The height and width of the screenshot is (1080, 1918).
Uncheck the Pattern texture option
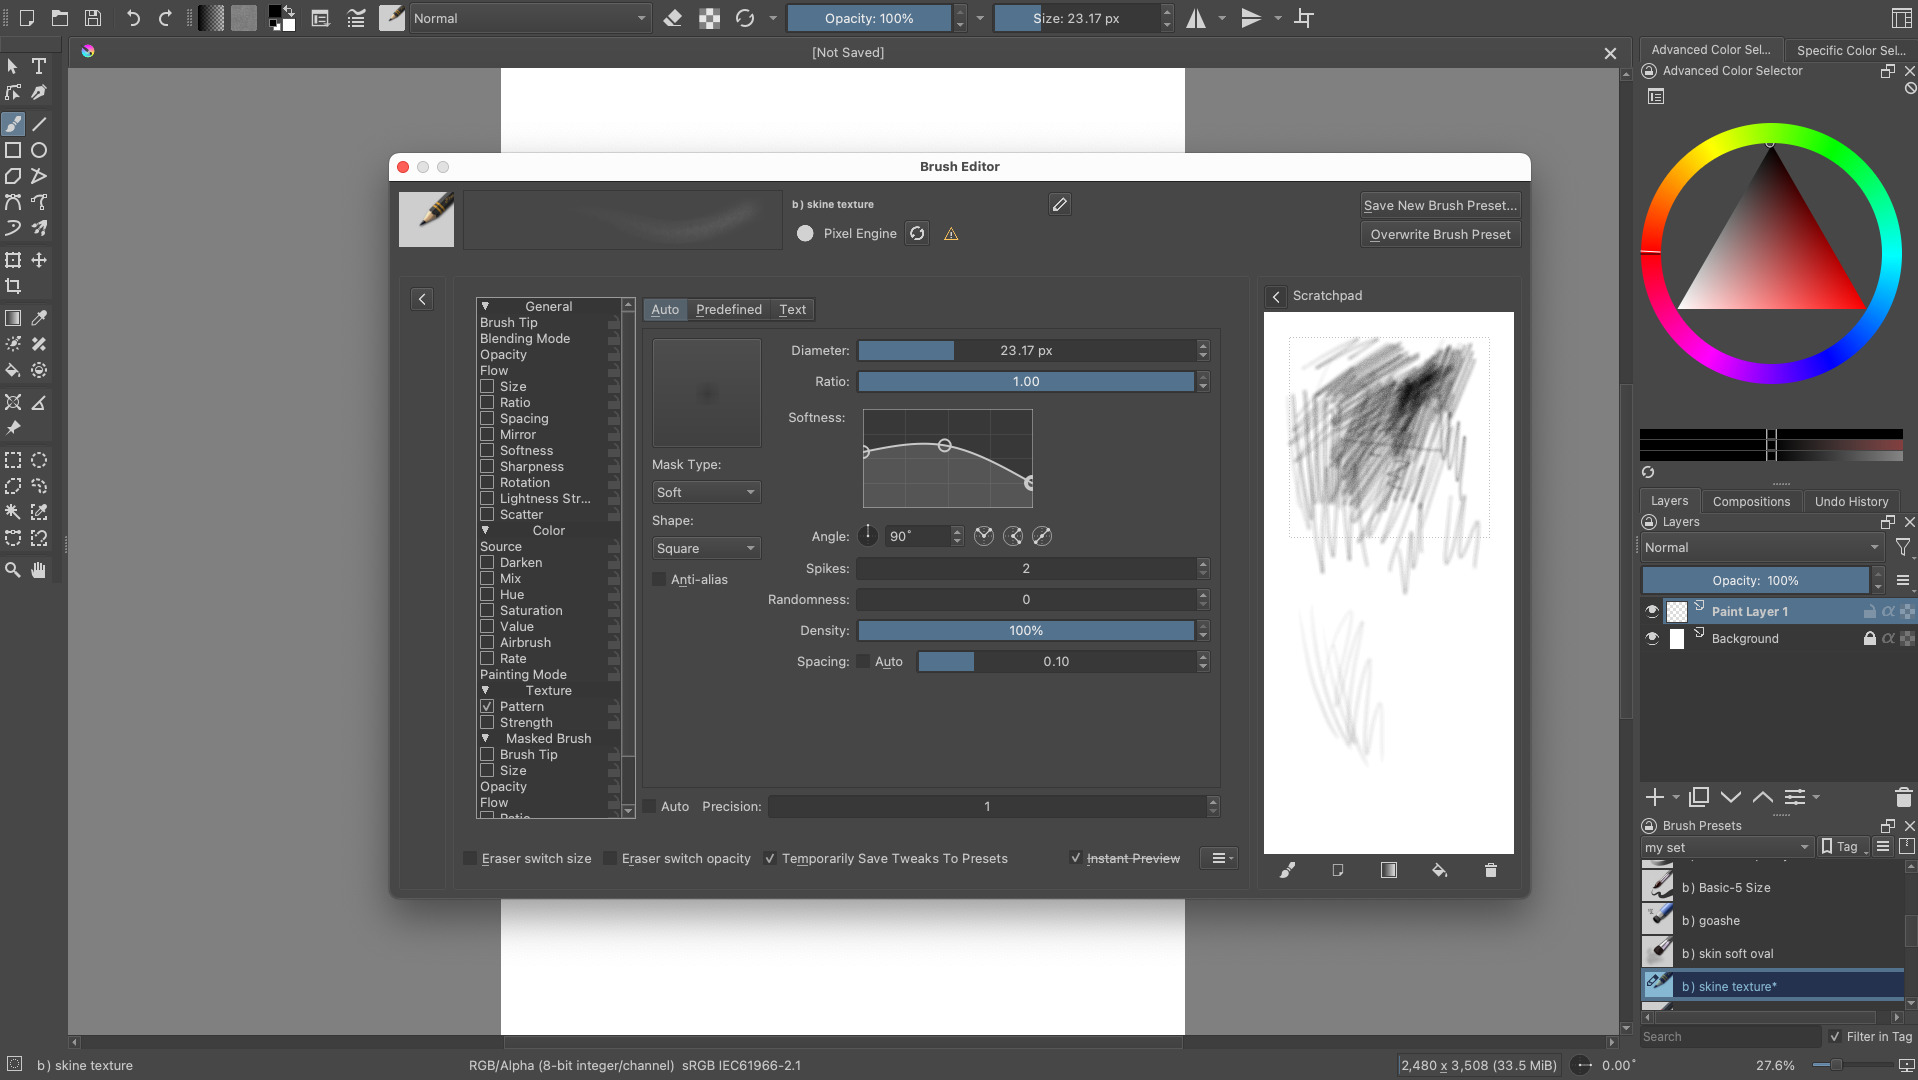coord(488,707)
